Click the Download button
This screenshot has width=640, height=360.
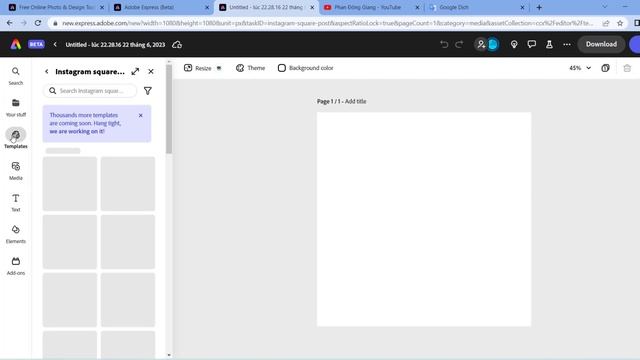601,44
